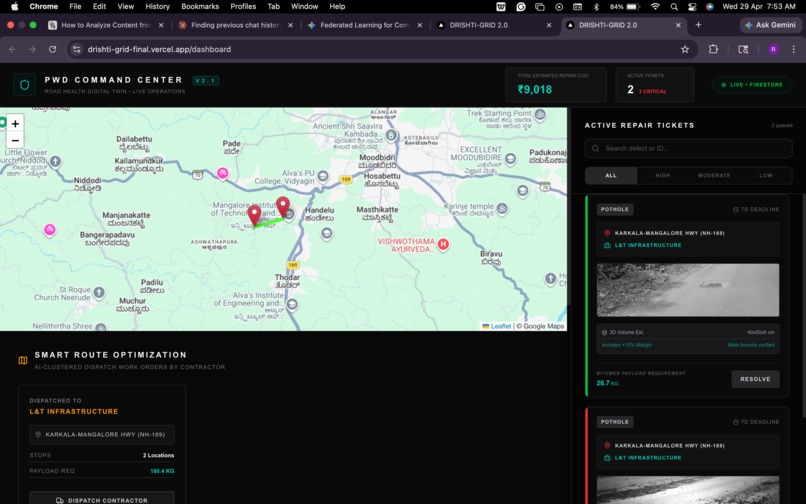Click the shield logo of PWD Command Center
This screenshot has height=504, width=806.
pyautogui.click(x=25, y=85)
